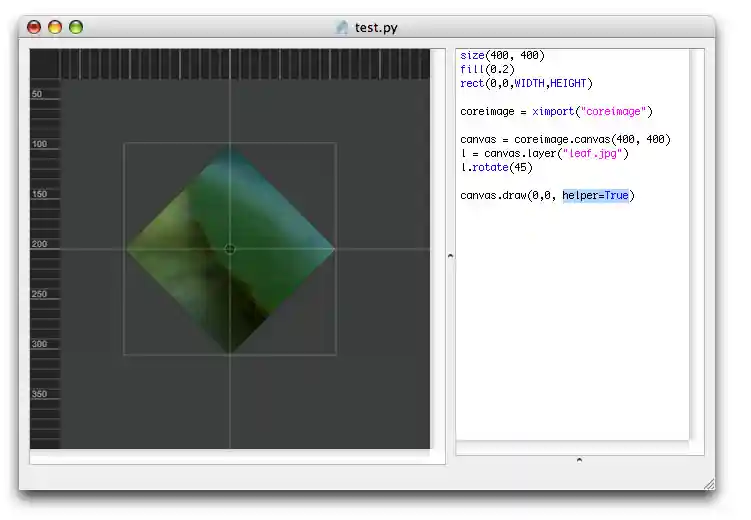Viewport: 751px width, 520px height.
Task: Click the rect(0,0,WIDTH,HEIGHT) line
Action: 526,84
